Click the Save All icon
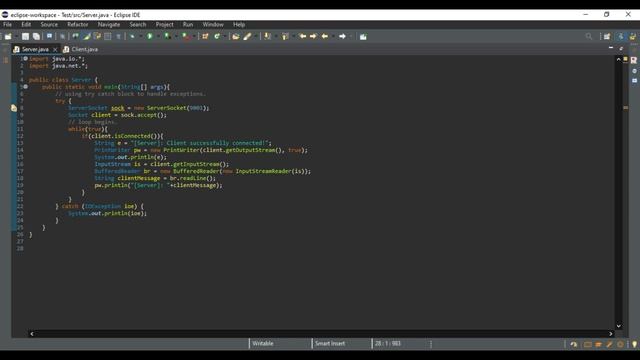640x360 pixels. click(x=36, y=37)
